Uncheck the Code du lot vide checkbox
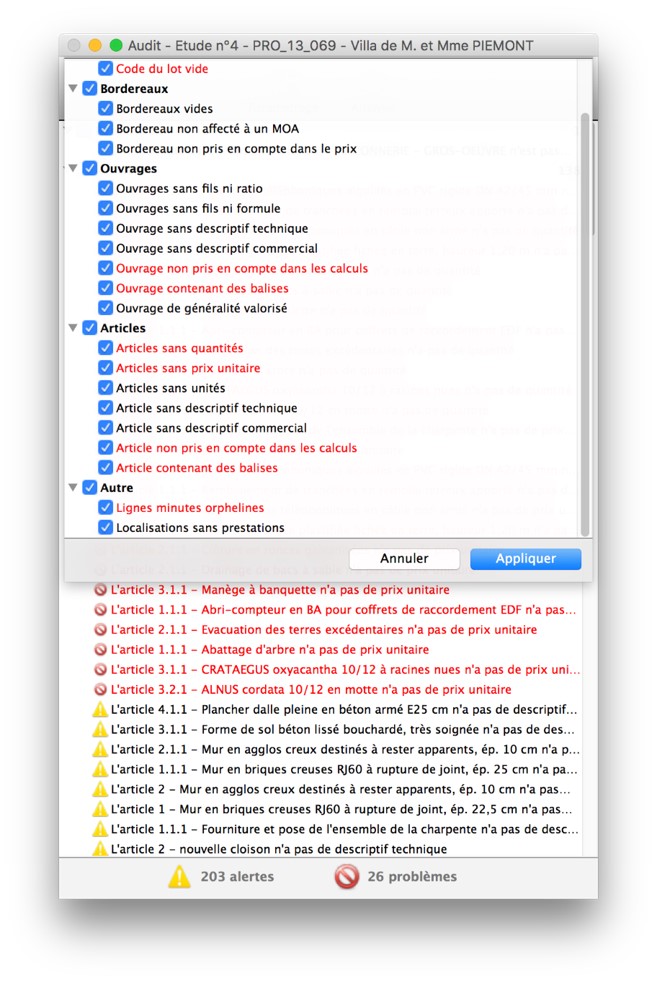 tap(105, 68)
